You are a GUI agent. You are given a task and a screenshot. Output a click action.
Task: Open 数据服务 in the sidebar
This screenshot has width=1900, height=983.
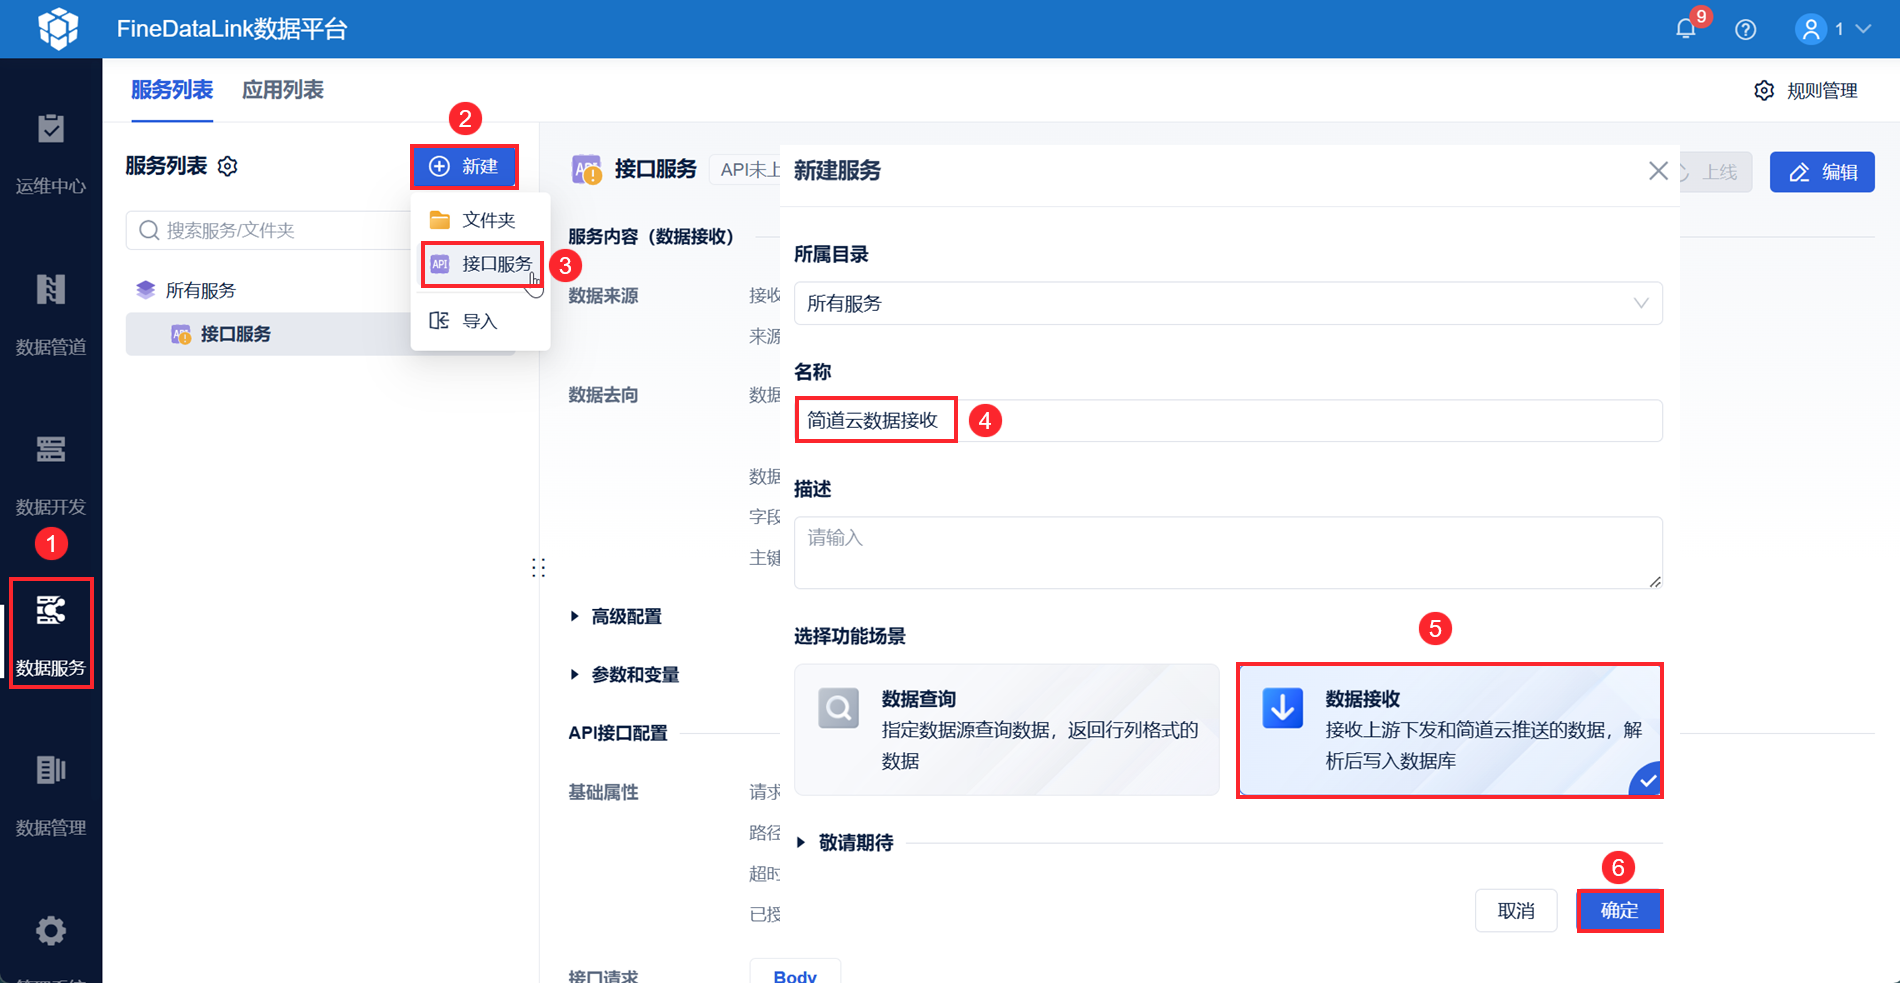tap(51, 634)
